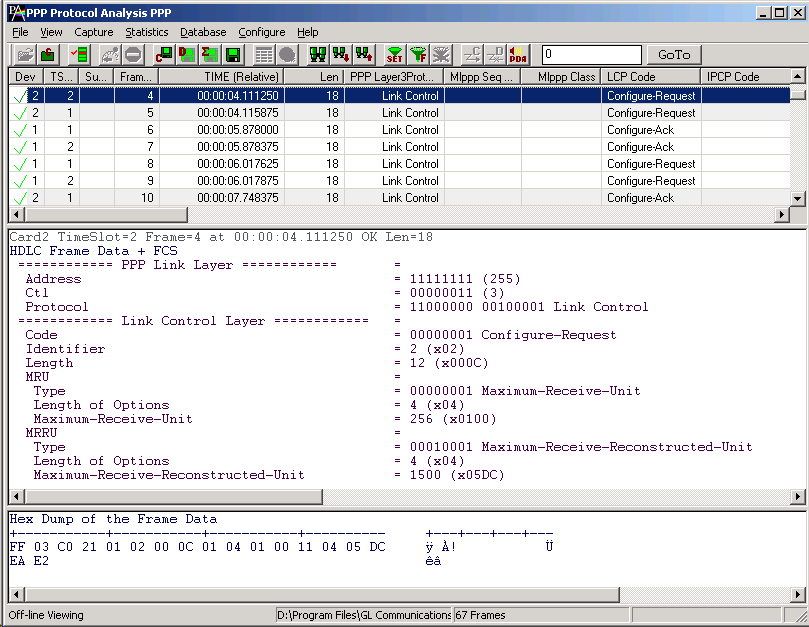Open the View menu
This screenshot has height=627, width=809.
click(51, 32)
